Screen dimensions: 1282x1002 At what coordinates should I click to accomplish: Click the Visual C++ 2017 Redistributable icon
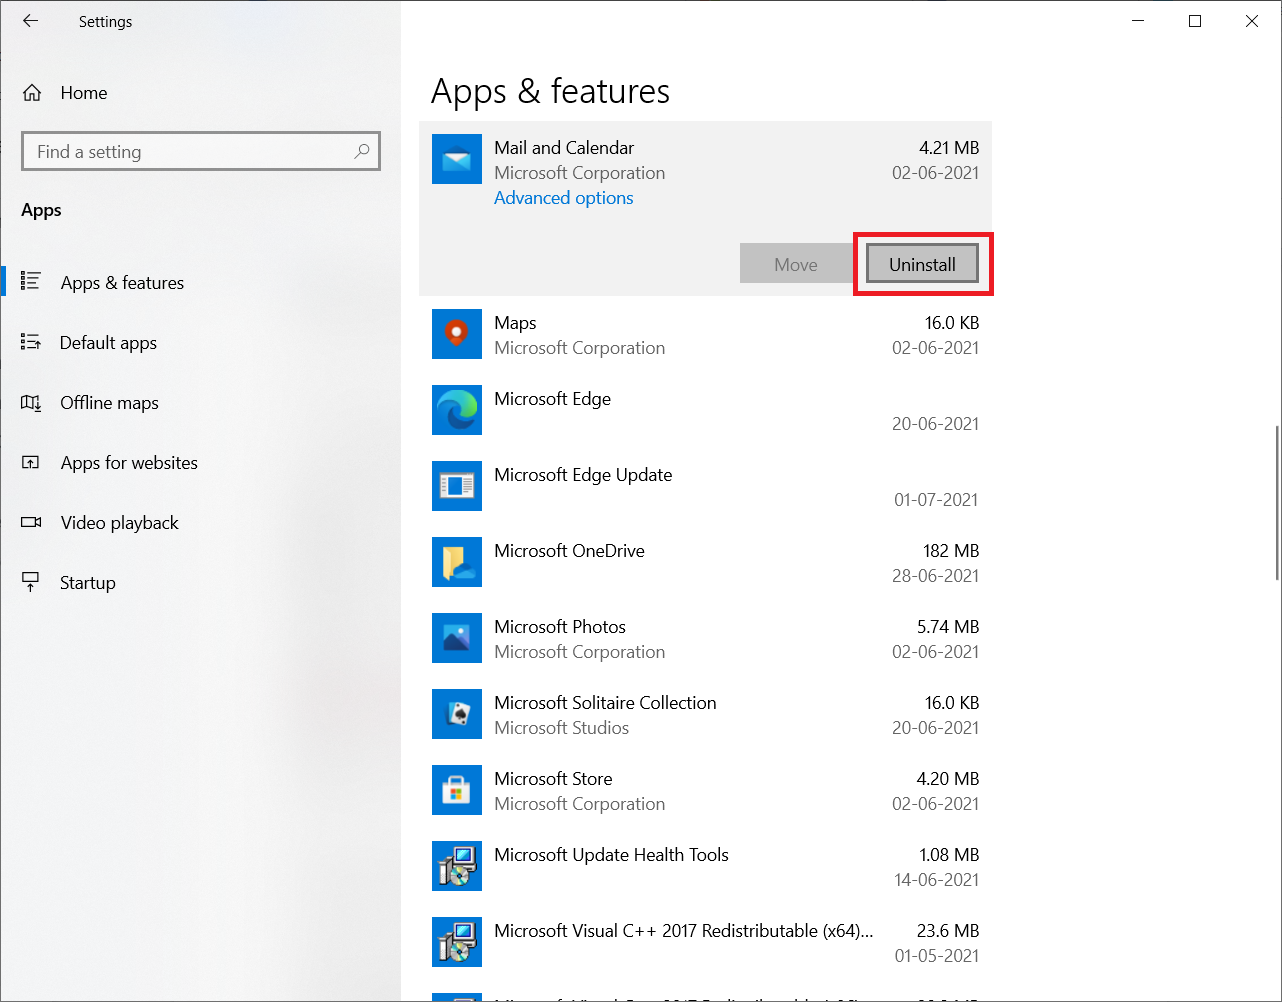coord(457,942)
